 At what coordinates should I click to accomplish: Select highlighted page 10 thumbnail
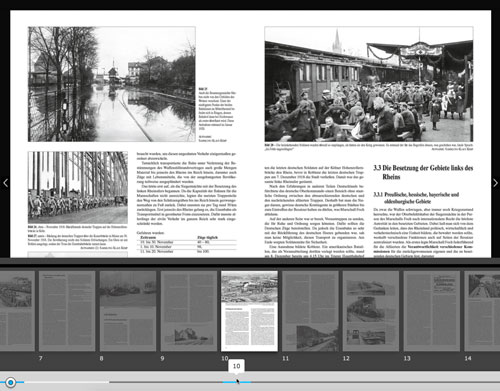pos(249,311)
